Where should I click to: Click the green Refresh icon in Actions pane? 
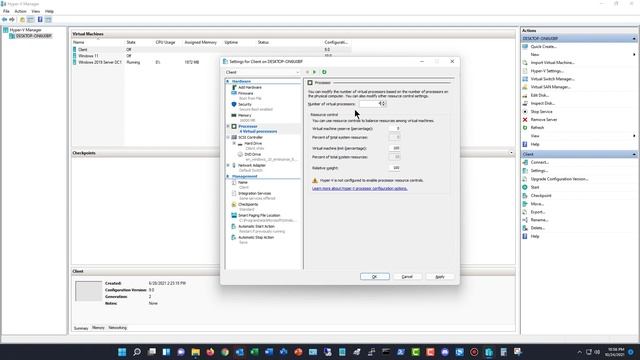[525, 128]
